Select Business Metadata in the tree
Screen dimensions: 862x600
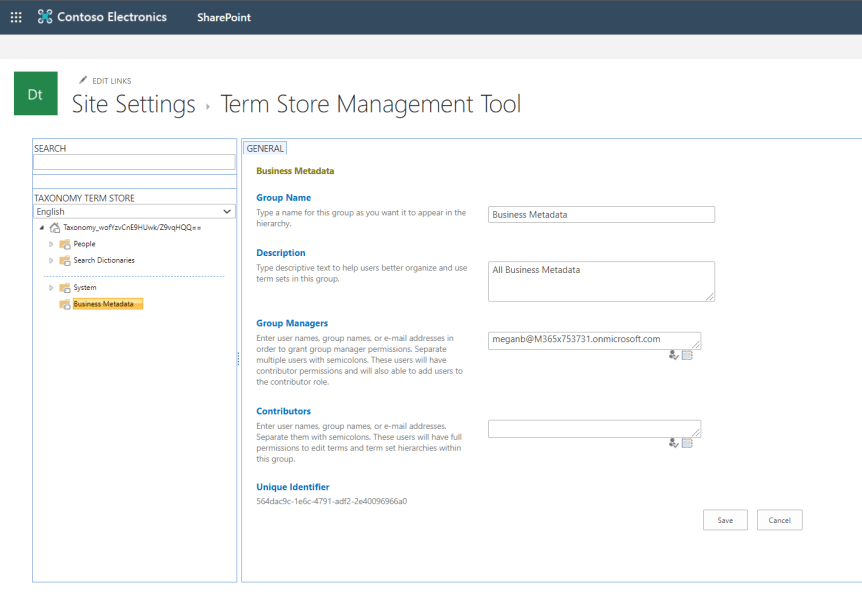tap(103, 304)
